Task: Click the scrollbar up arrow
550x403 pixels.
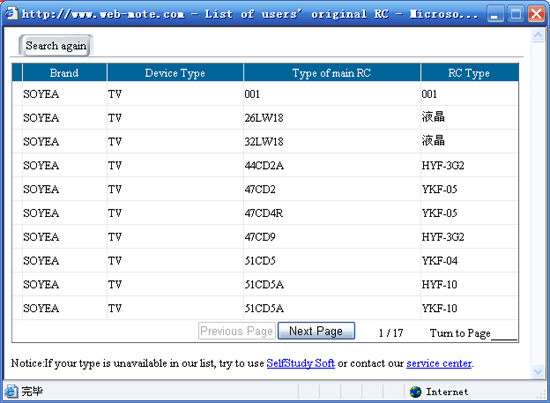Action: (538, 35)
